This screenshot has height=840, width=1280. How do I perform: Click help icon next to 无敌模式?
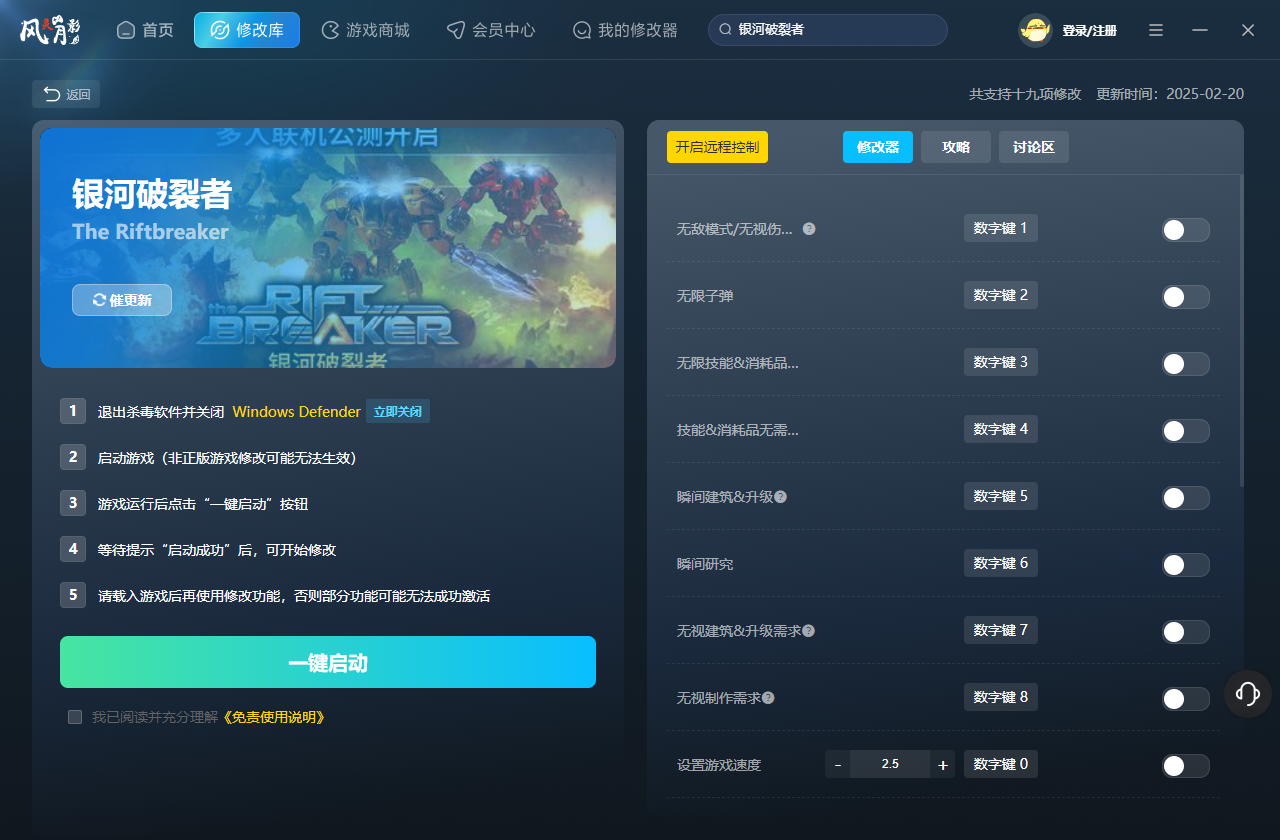pos(809,229)
